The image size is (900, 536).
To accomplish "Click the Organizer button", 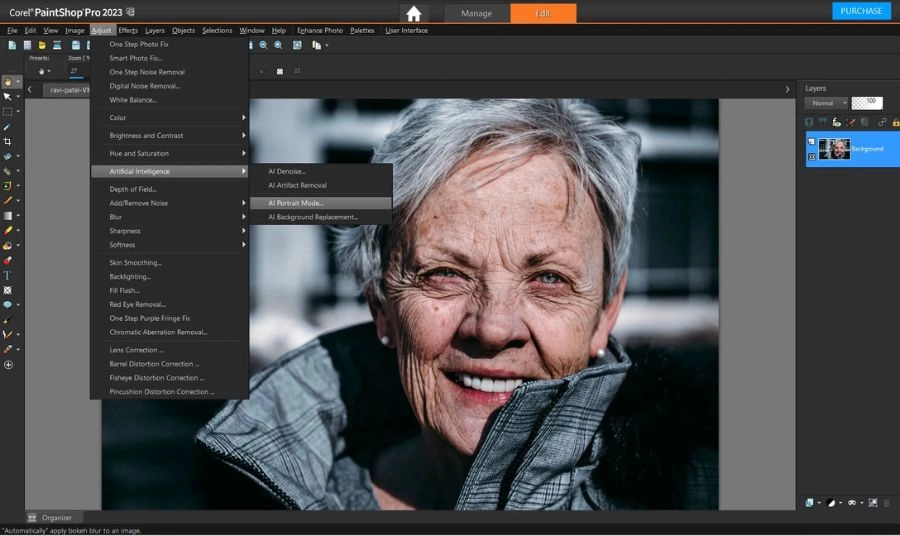I will coord(55,518).
